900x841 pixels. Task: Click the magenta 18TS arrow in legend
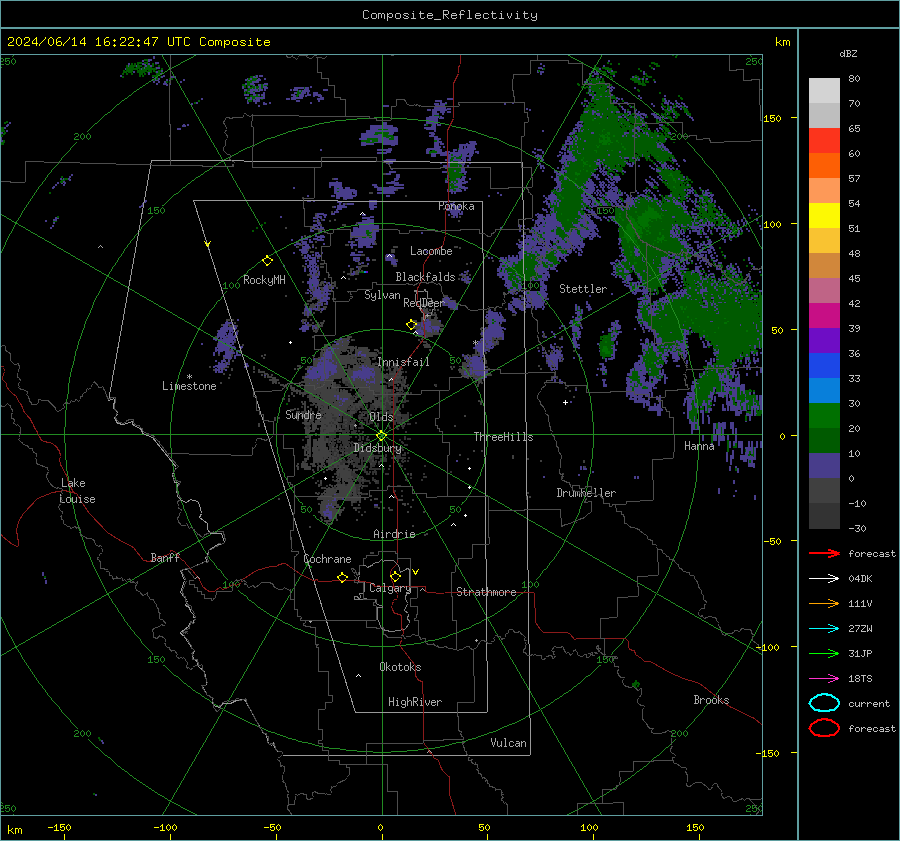(x=824, y=679)
